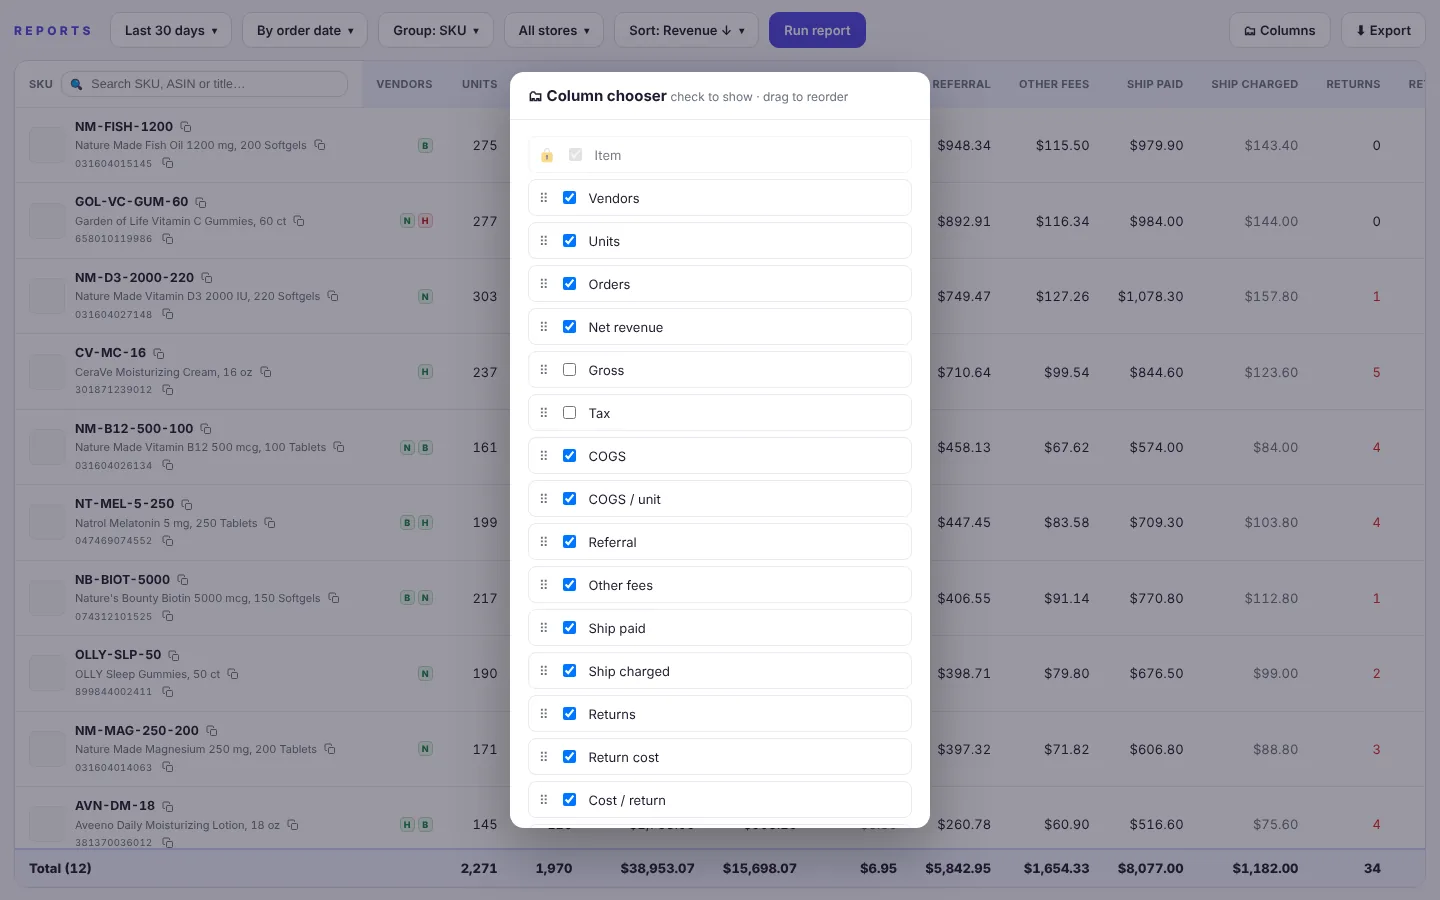Enable the Tax column checkbox
Screen dimensions: 1440x900
570,413
